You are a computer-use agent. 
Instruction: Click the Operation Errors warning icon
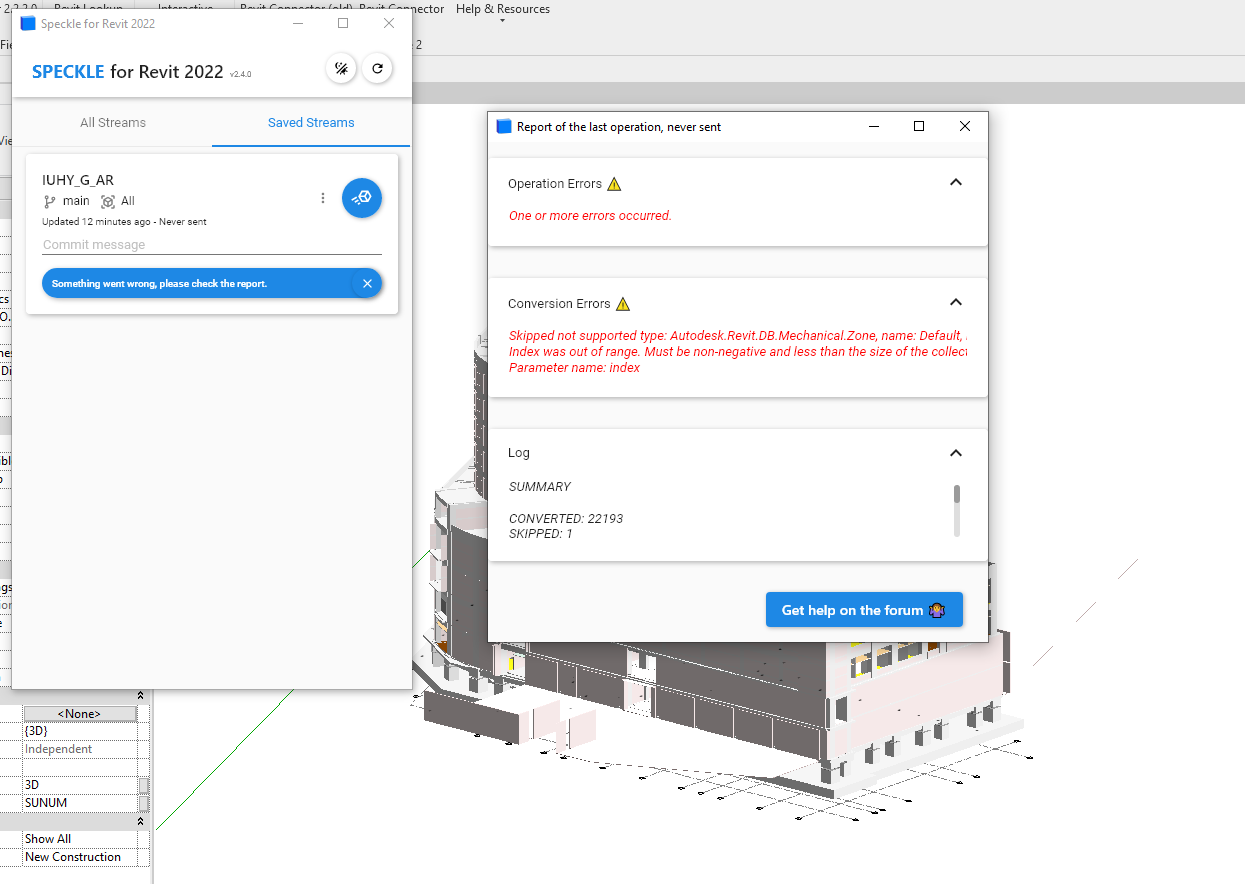click(614, 184)
